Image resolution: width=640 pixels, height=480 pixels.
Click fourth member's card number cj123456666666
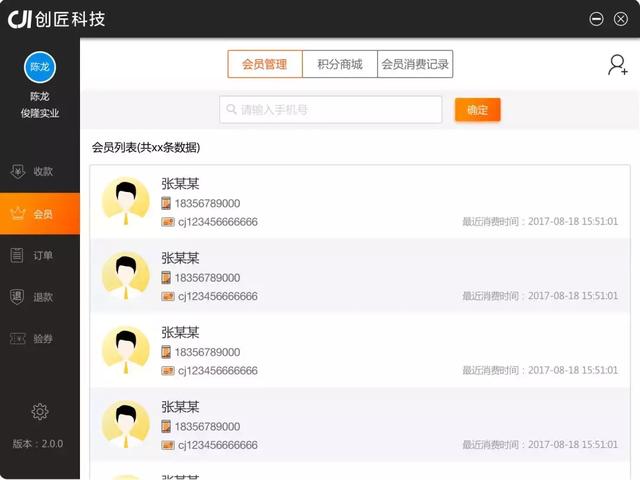[x=218, y=445]
